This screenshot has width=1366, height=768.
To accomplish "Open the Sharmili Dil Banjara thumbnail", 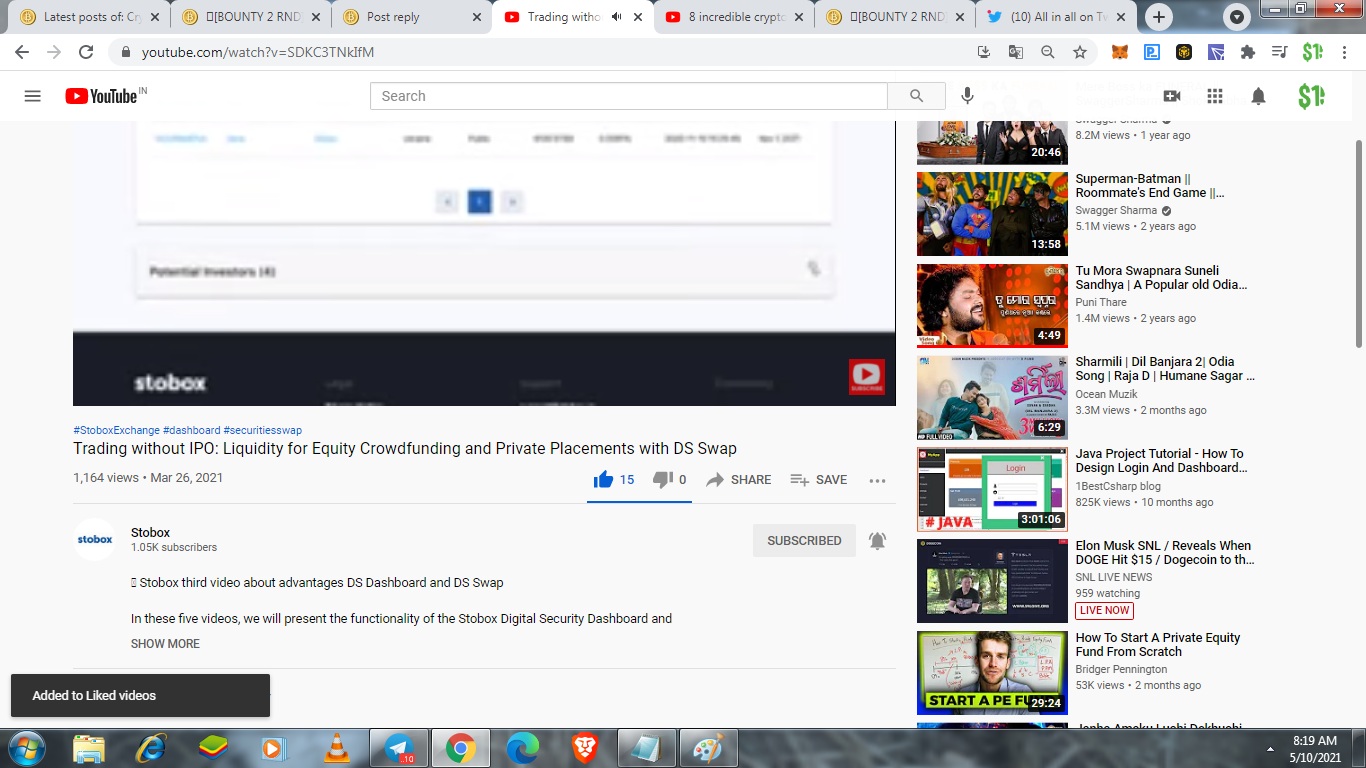I will (x=992, y=398).
